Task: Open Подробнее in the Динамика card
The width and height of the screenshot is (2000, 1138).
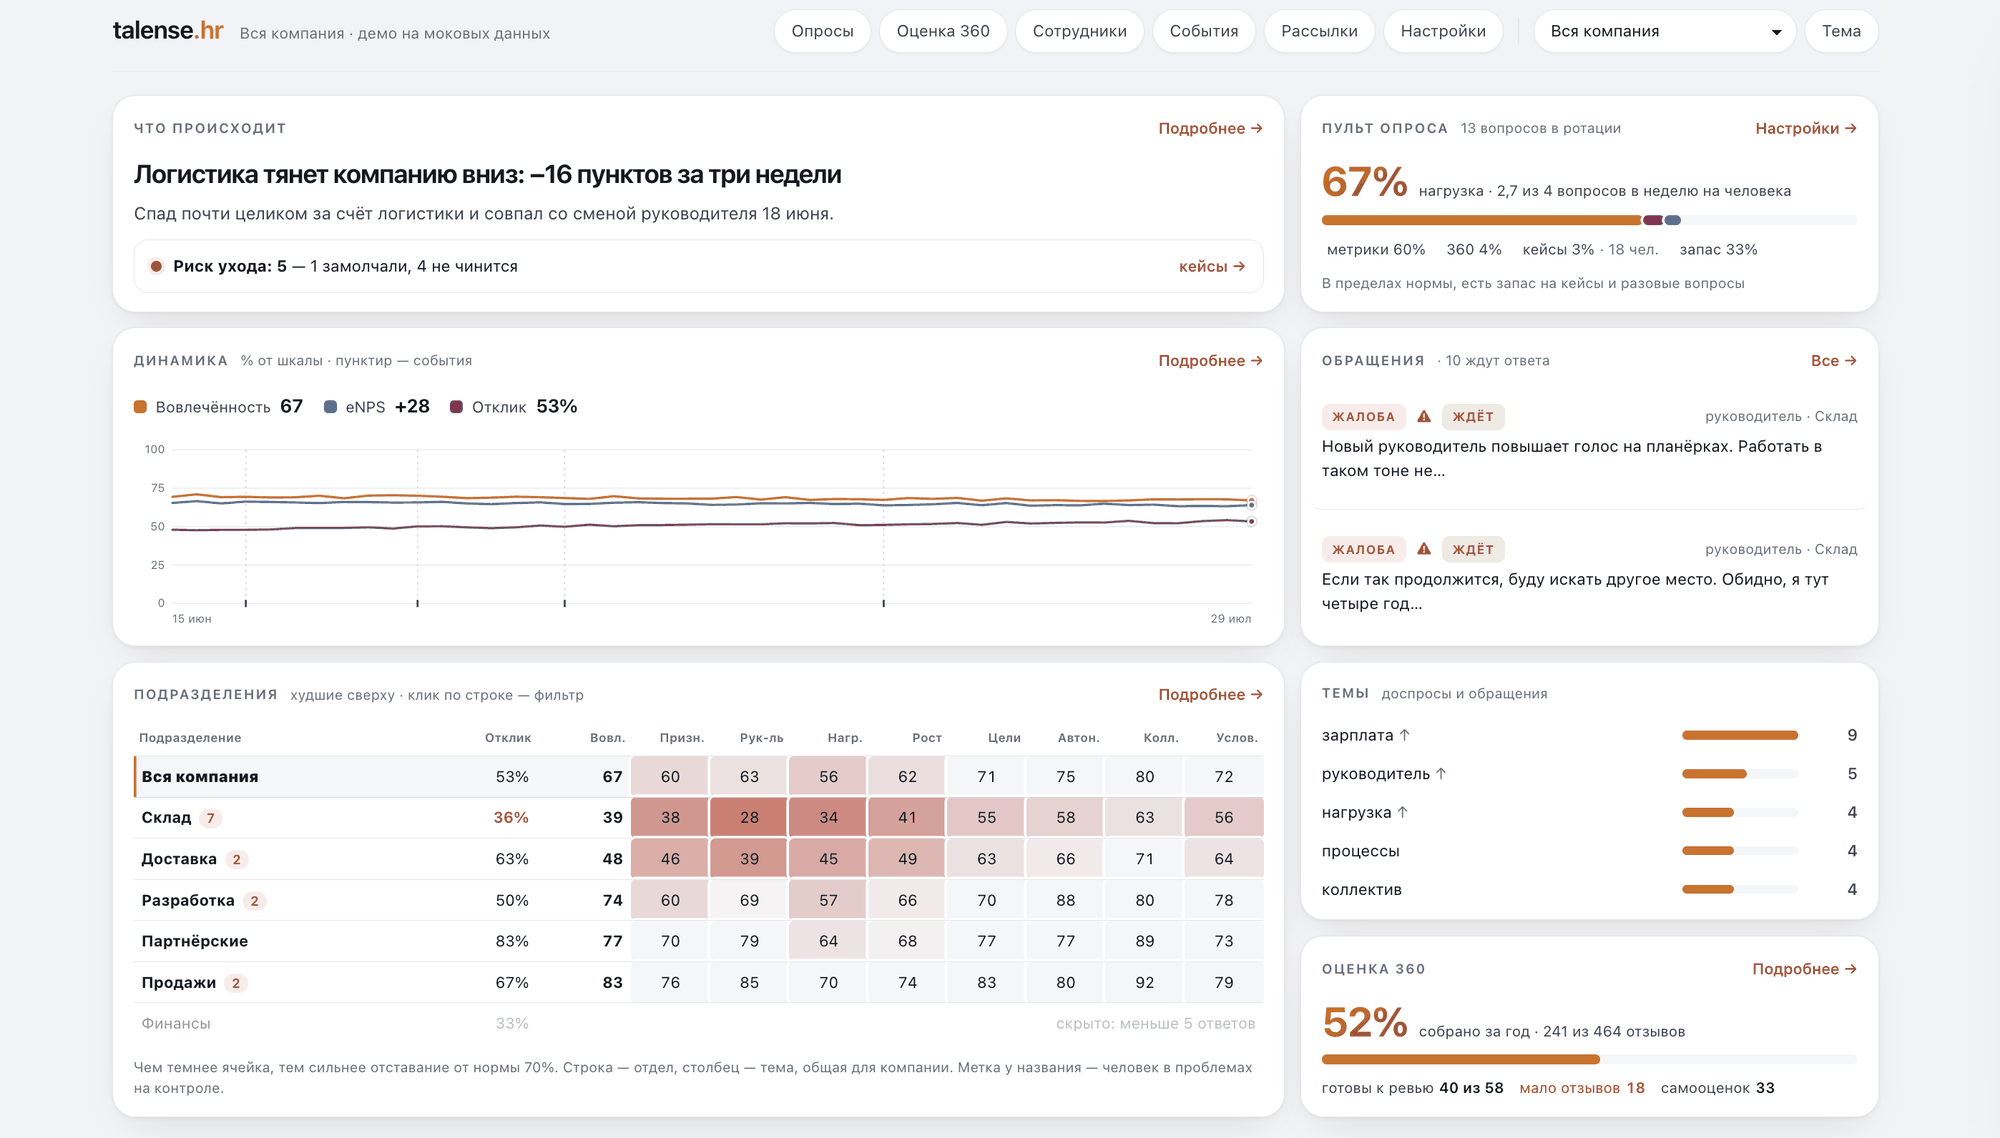Action: (1210, 360)
